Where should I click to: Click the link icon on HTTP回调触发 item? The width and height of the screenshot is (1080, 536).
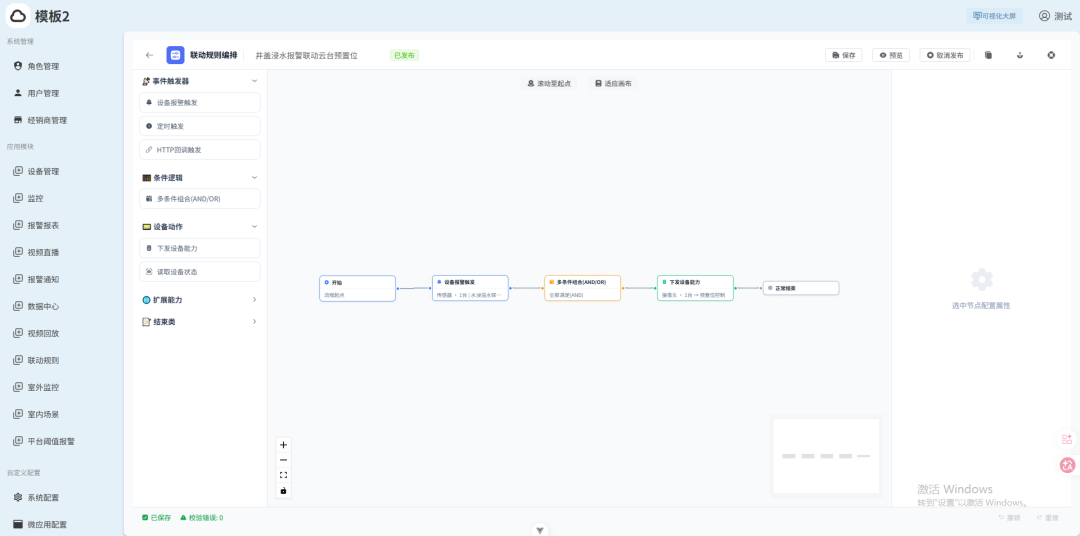coord(149,150)
